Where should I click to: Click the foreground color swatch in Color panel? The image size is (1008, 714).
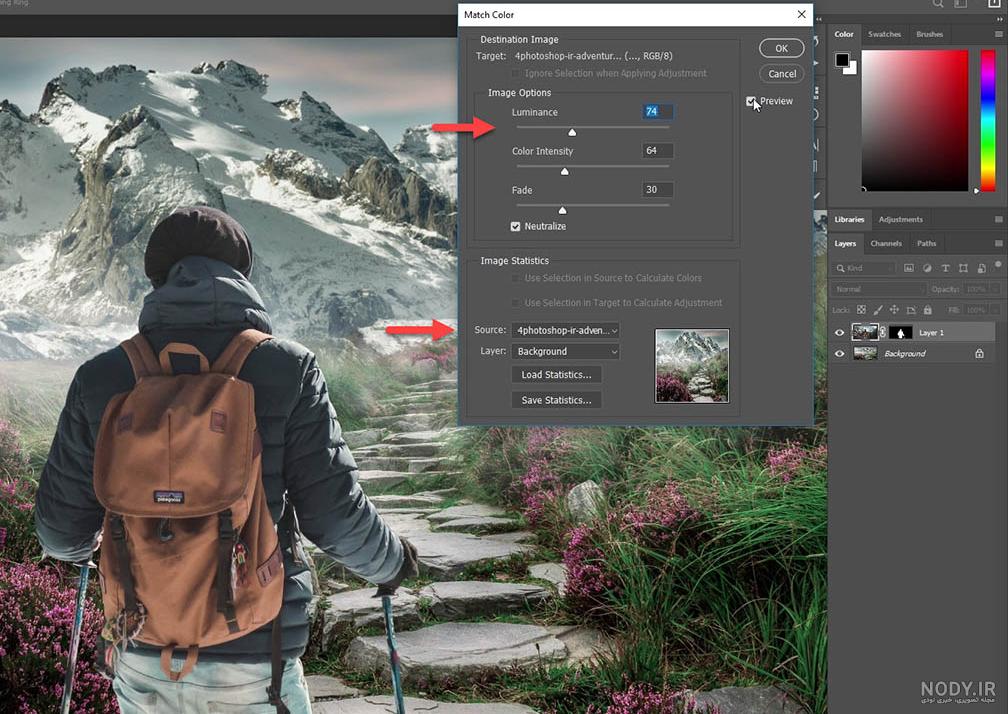pos(842,60)
